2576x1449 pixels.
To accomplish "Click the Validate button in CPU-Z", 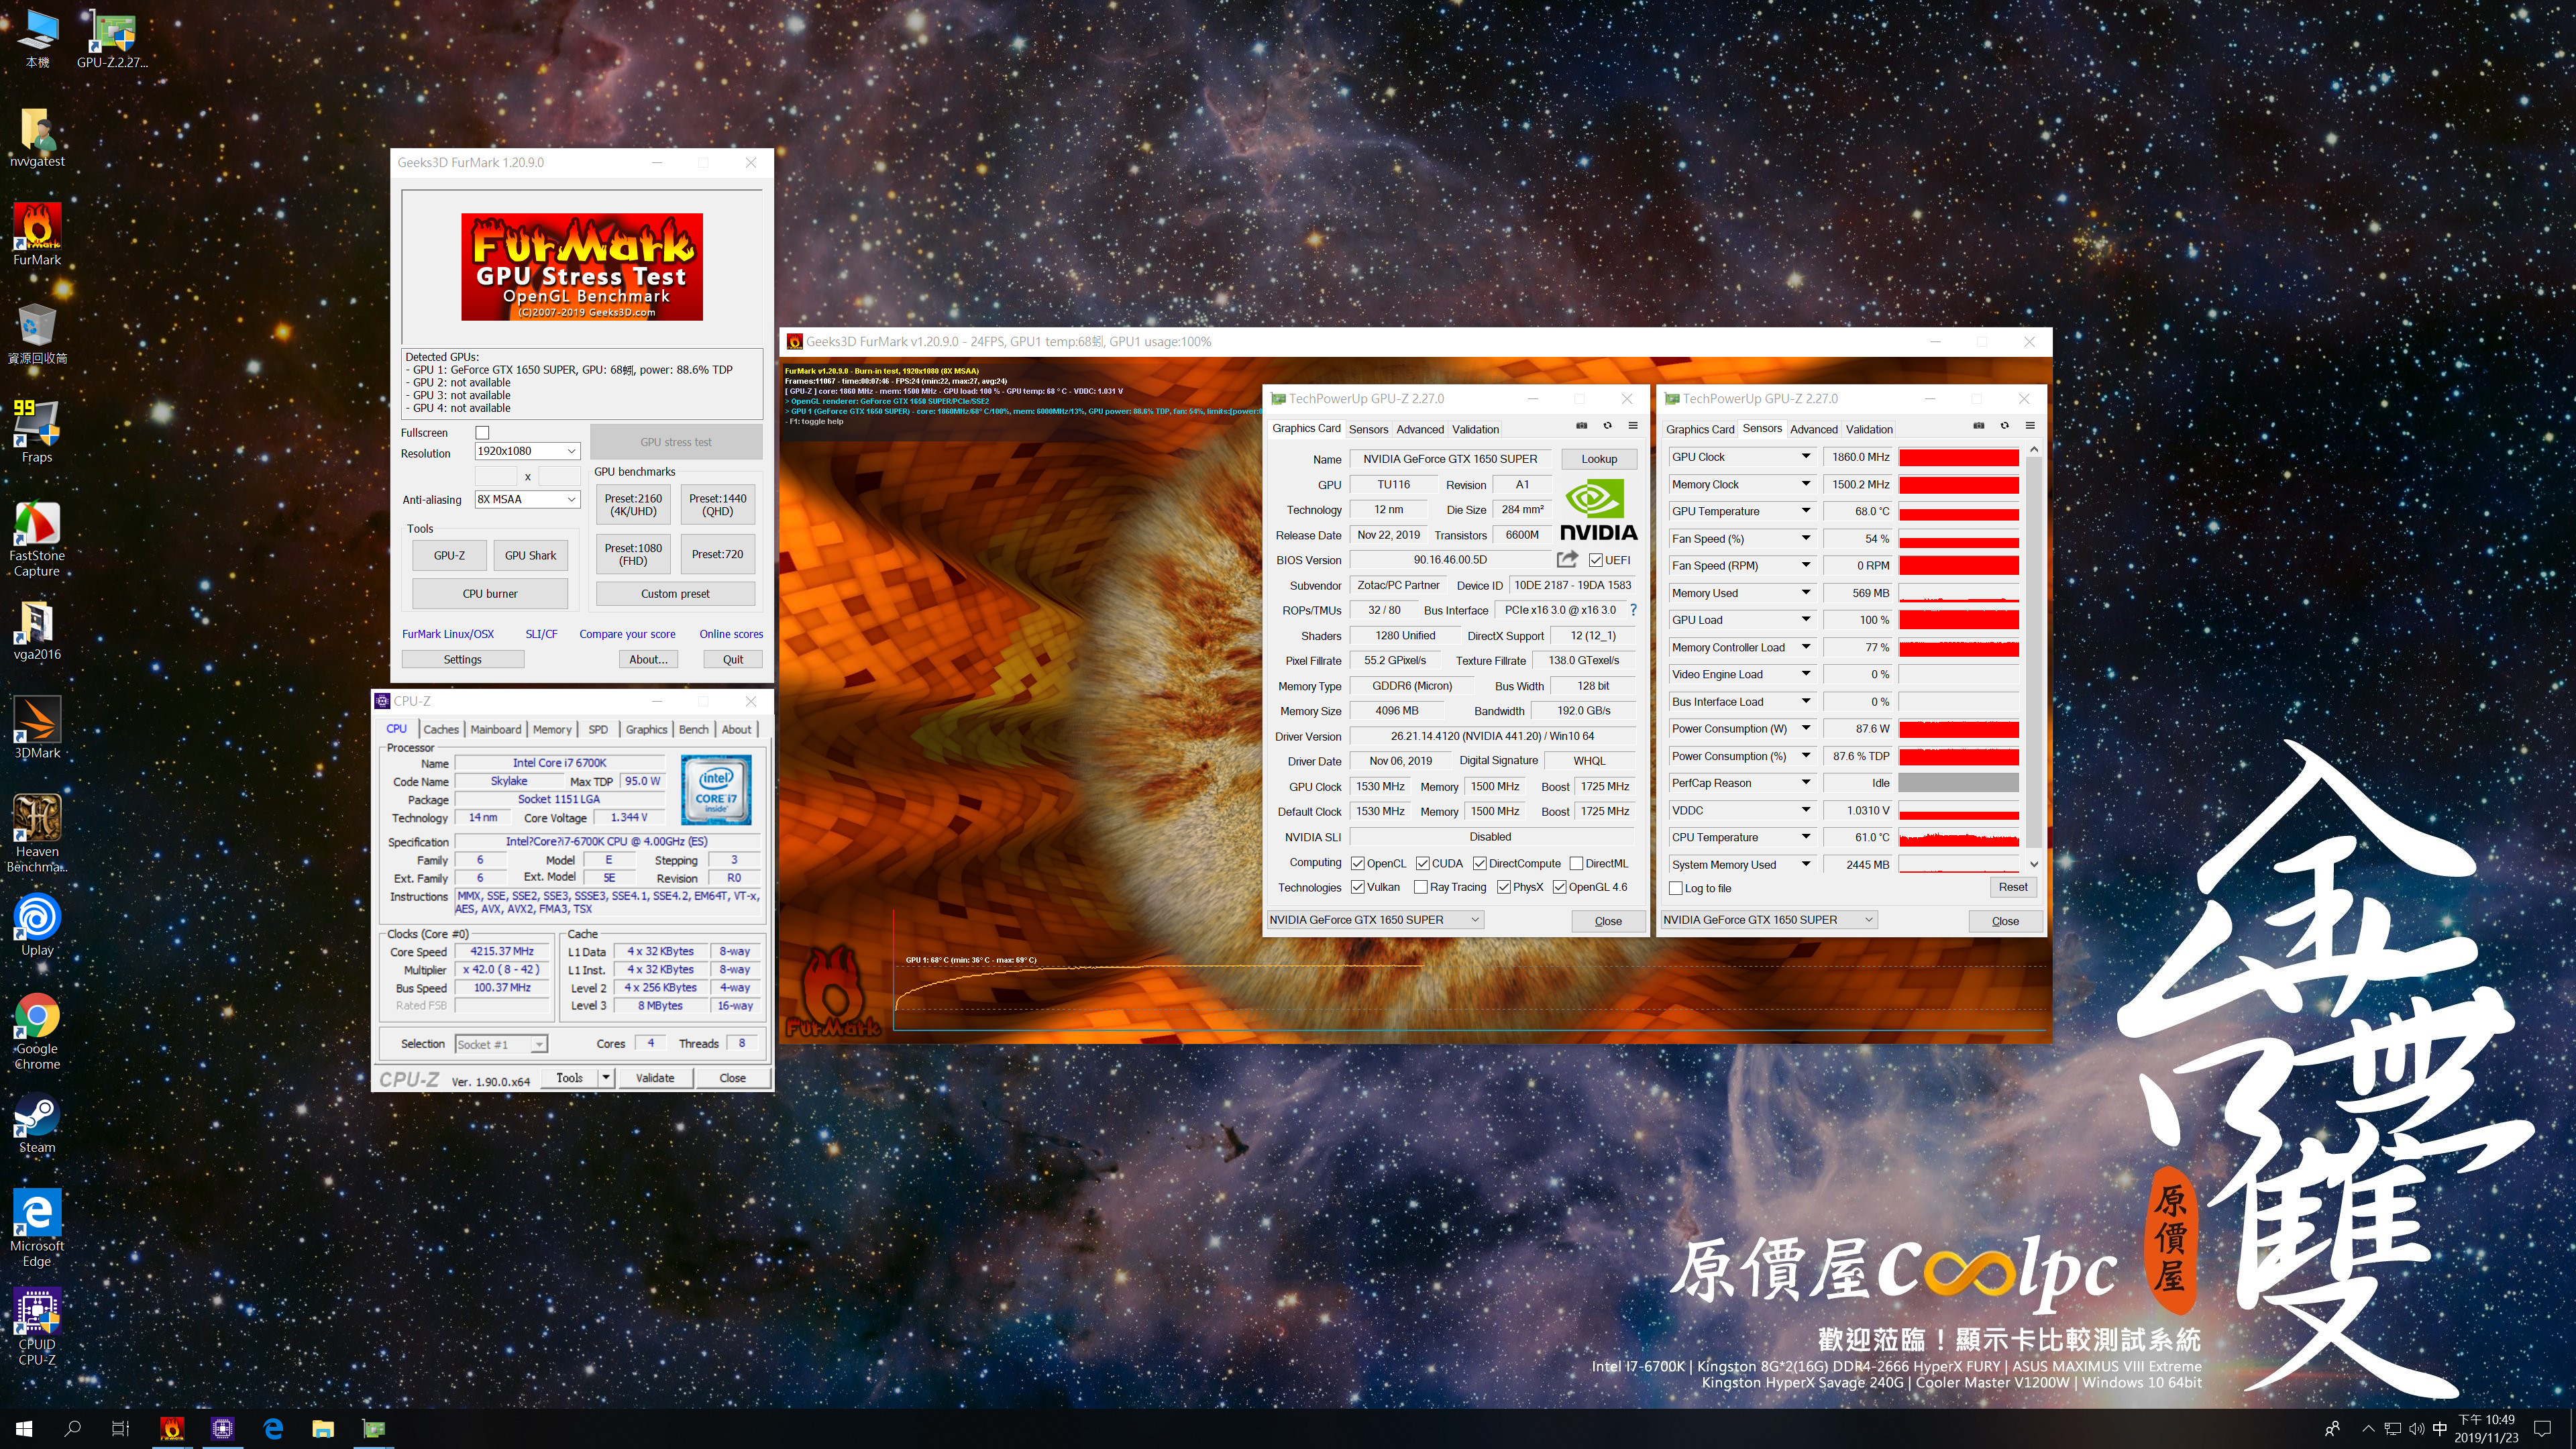I will pyautogui.click(x=655, y=1077).
